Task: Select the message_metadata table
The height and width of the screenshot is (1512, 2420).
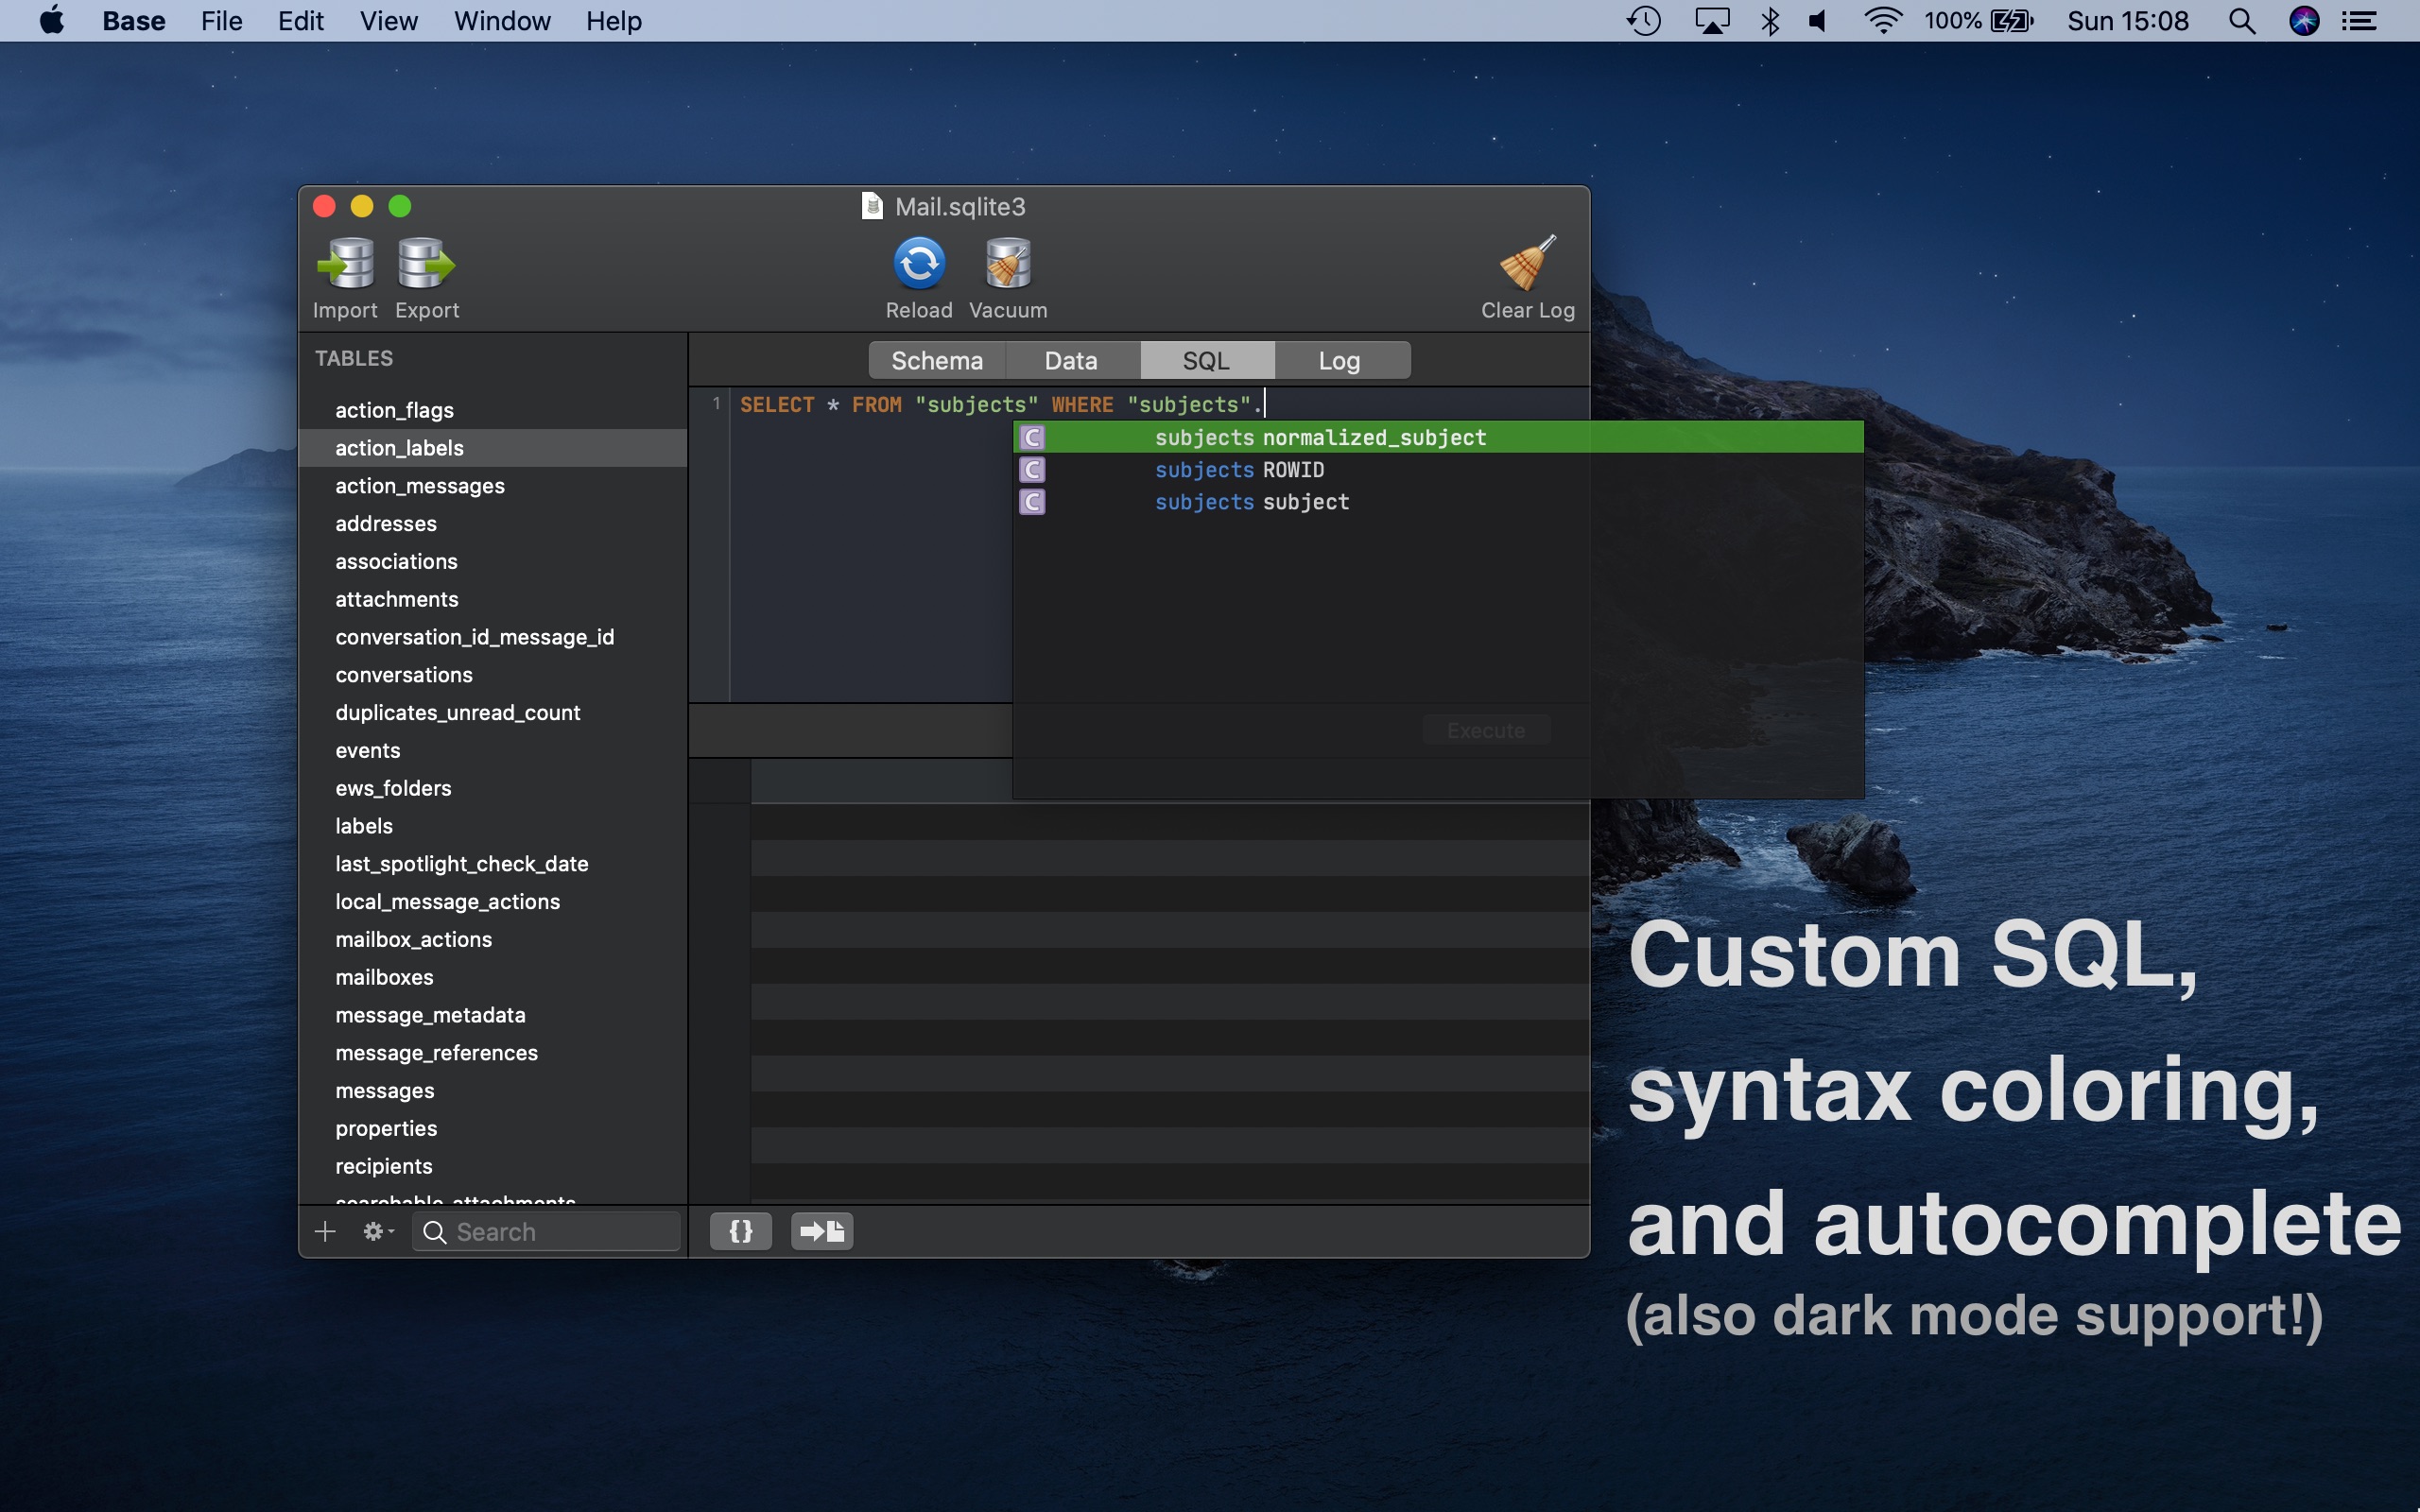Action: pos(493,1015)
